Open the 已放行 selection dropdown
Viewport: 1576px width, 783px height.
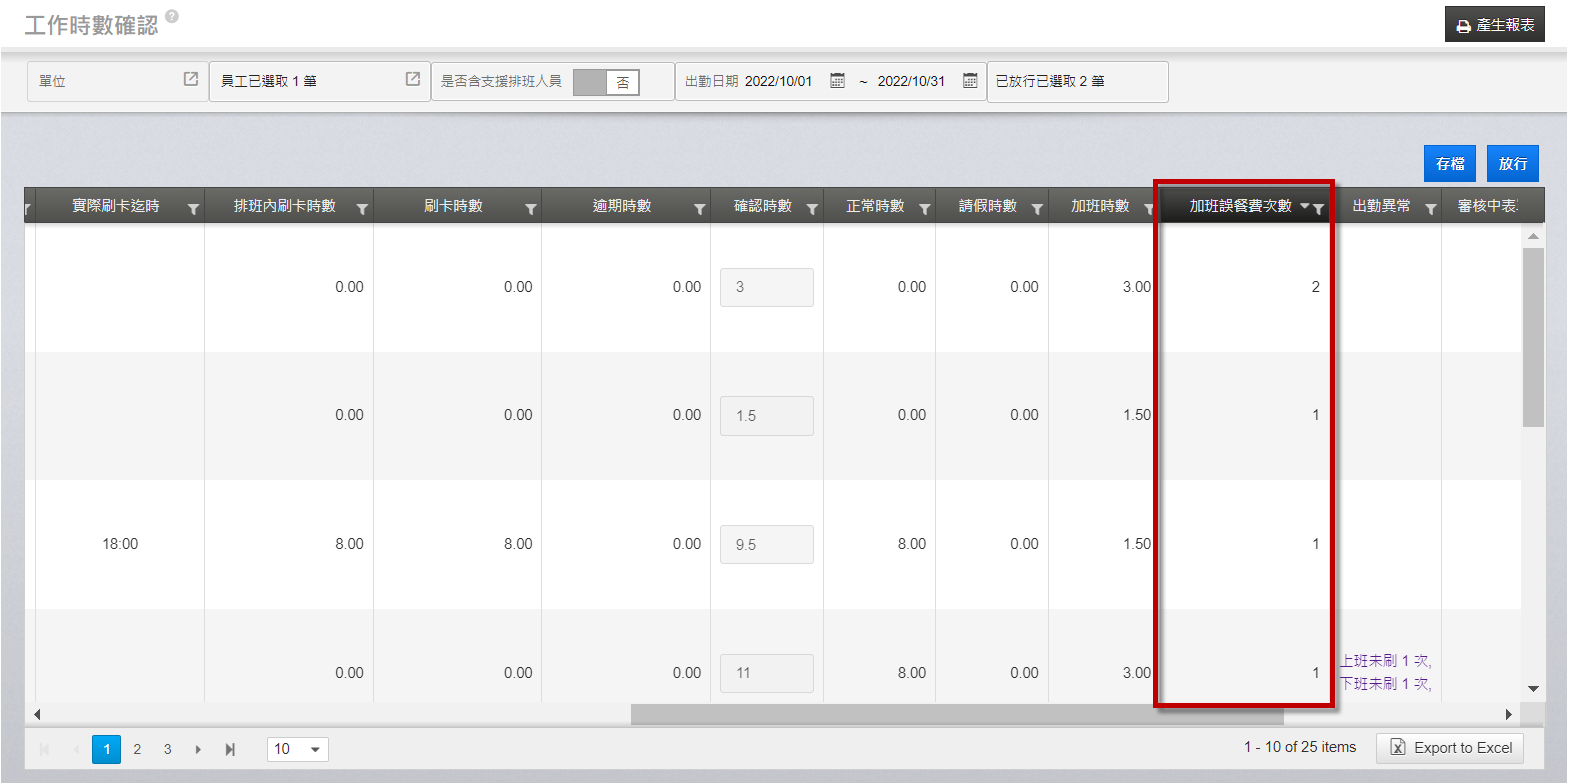1077,82
